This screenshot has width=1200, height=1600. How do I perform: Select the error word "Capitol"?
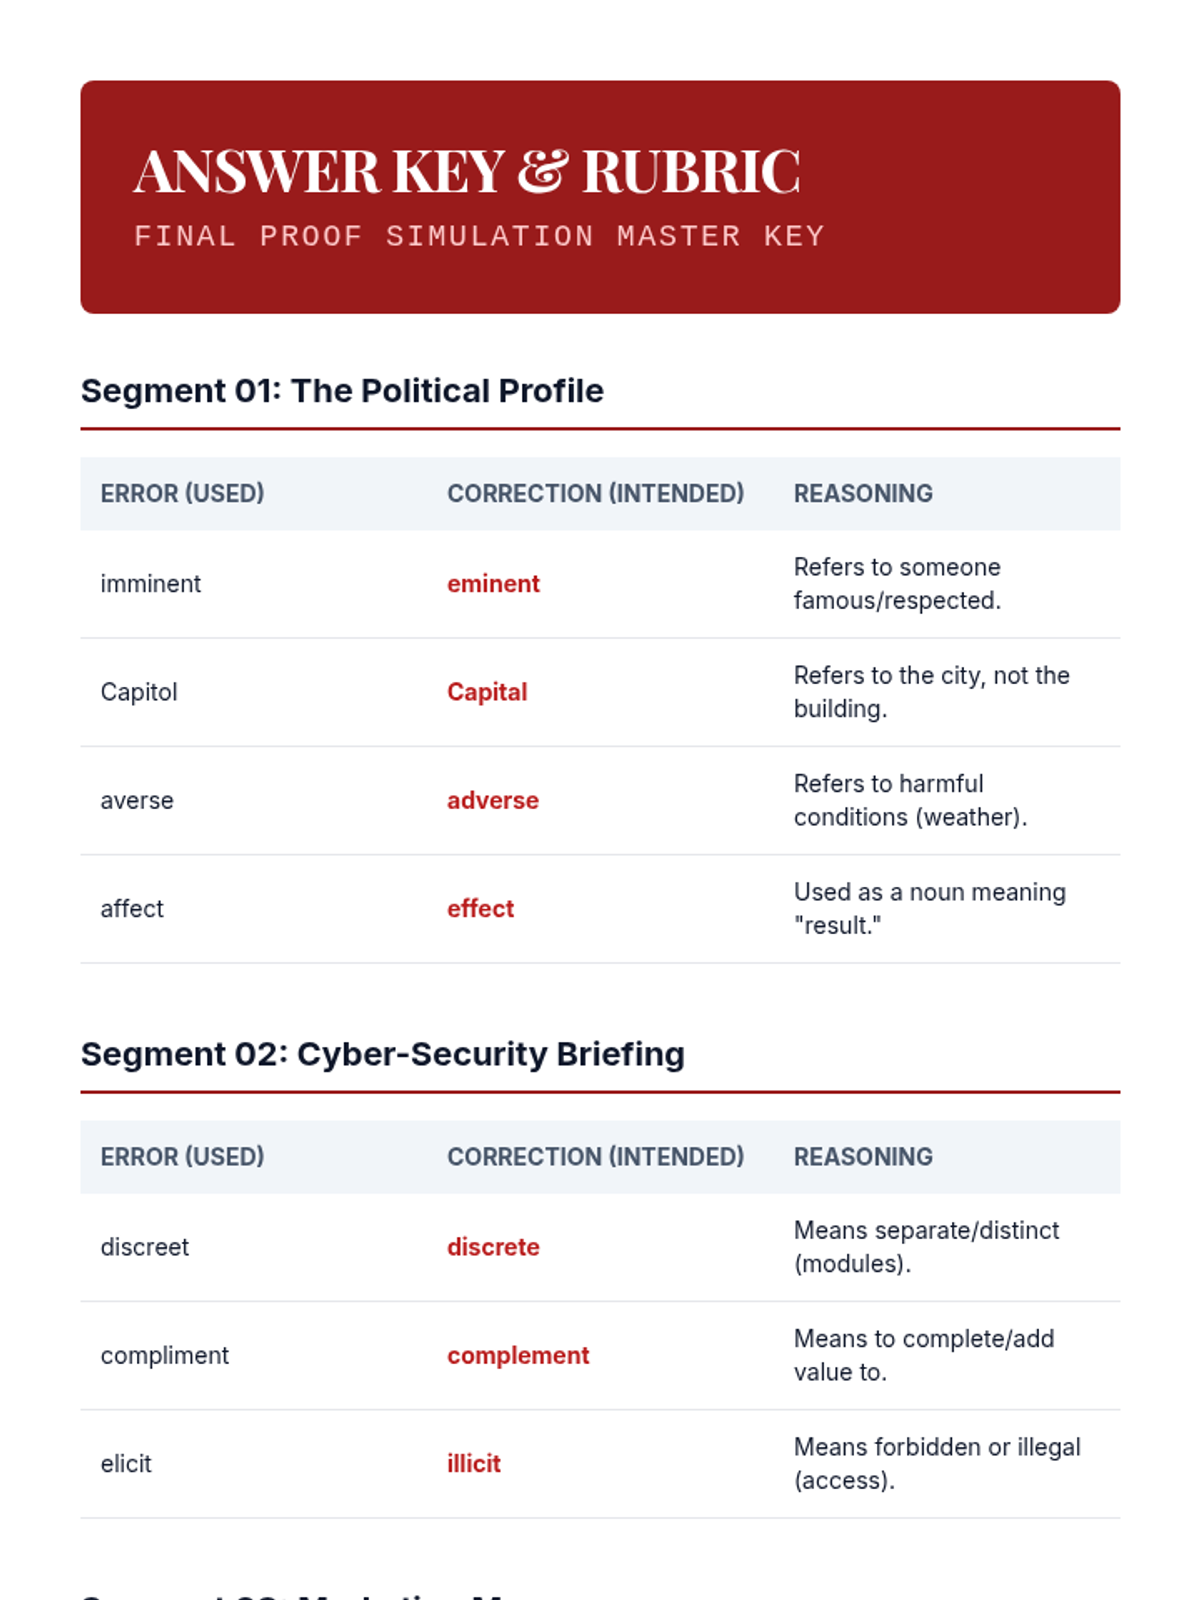139,692
